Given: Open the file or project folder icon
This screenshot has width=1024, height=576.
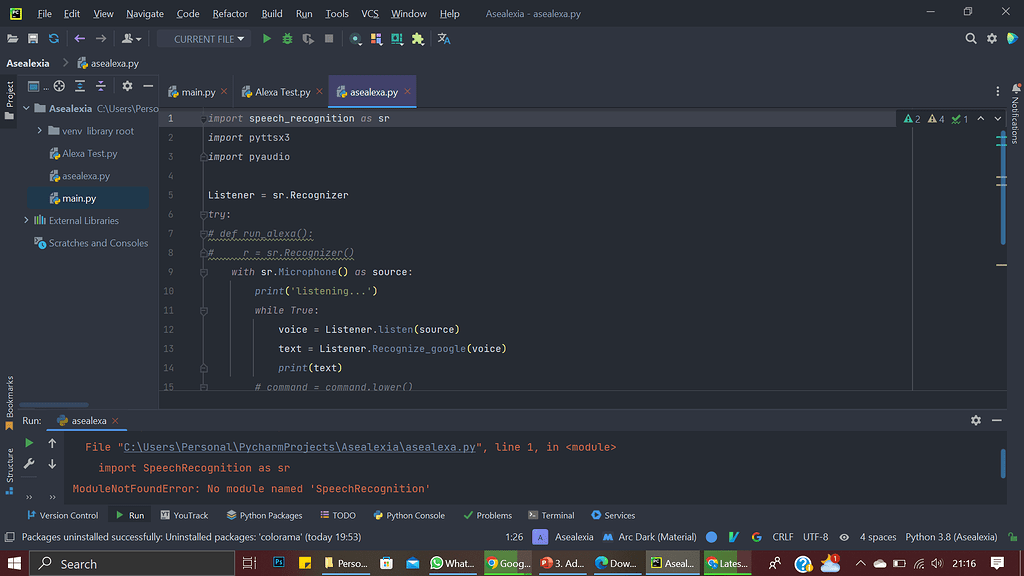Looking at the screenshot, I should tap(12, 39).
